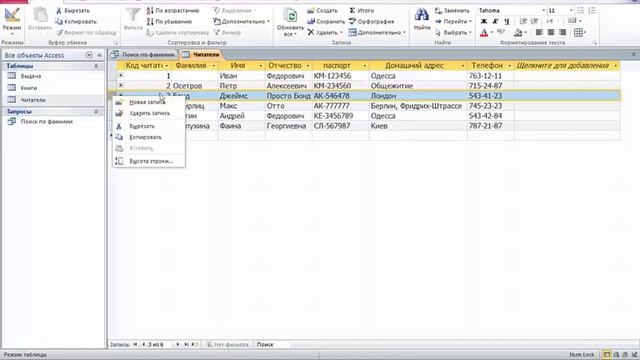This screenshot has height=360, width=640.
Task: Align text left in ribbon
Action: point(539,32)
